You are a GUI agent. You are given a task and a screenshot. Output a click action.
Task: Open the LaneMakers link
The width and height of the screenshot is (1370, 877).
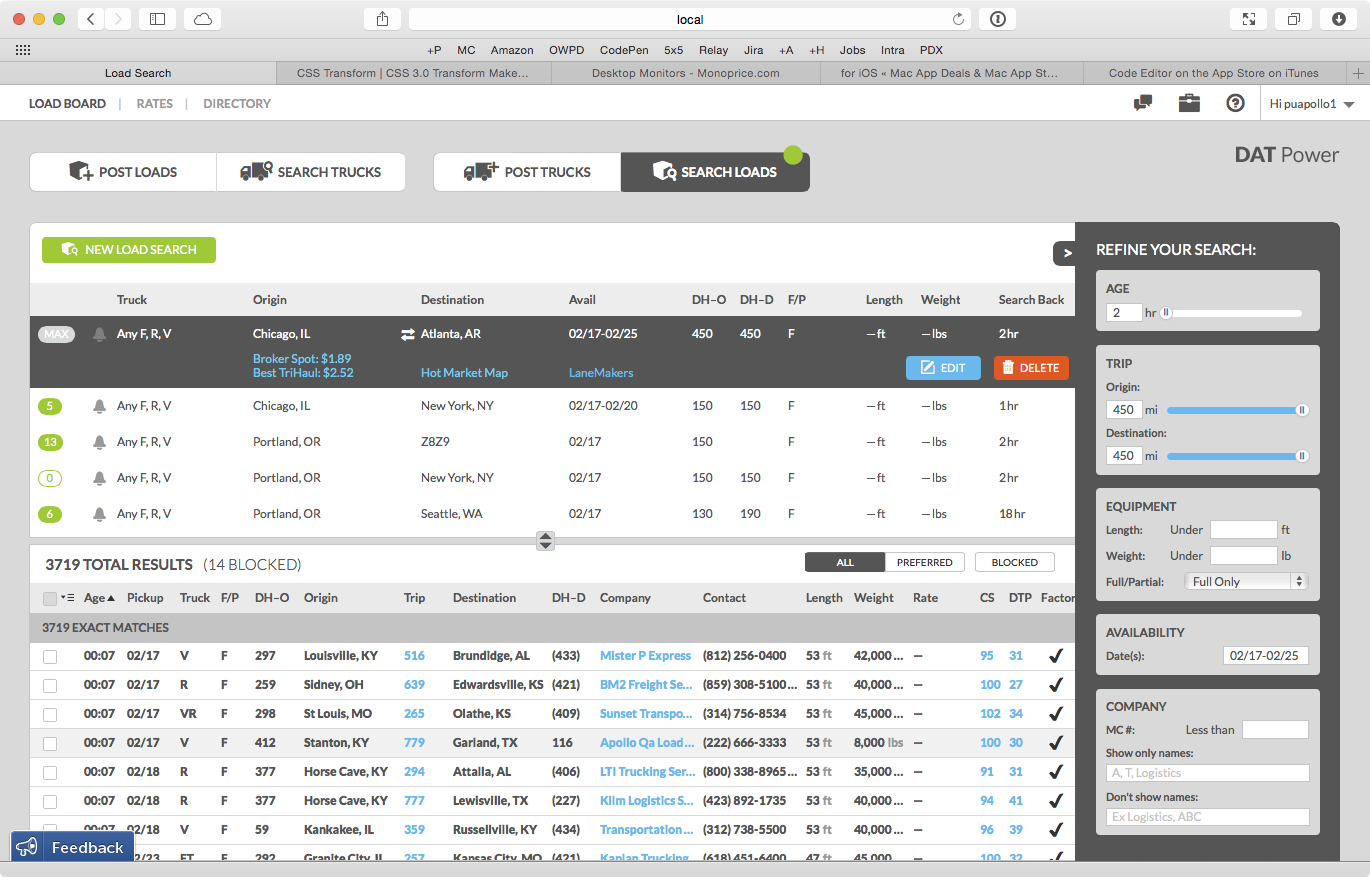pyautogui.click(x=601, y=373)
